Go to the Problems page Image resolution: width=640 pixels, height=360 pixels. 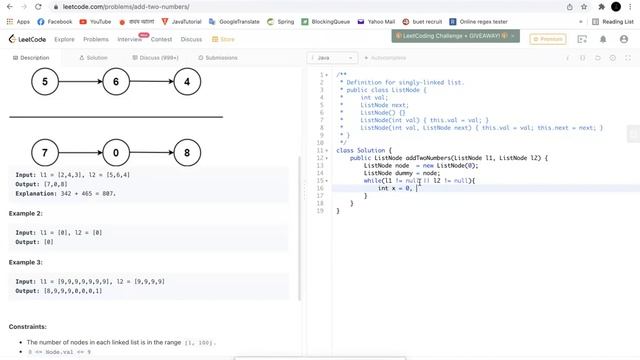pyautogui.click(x=96, y=39)
